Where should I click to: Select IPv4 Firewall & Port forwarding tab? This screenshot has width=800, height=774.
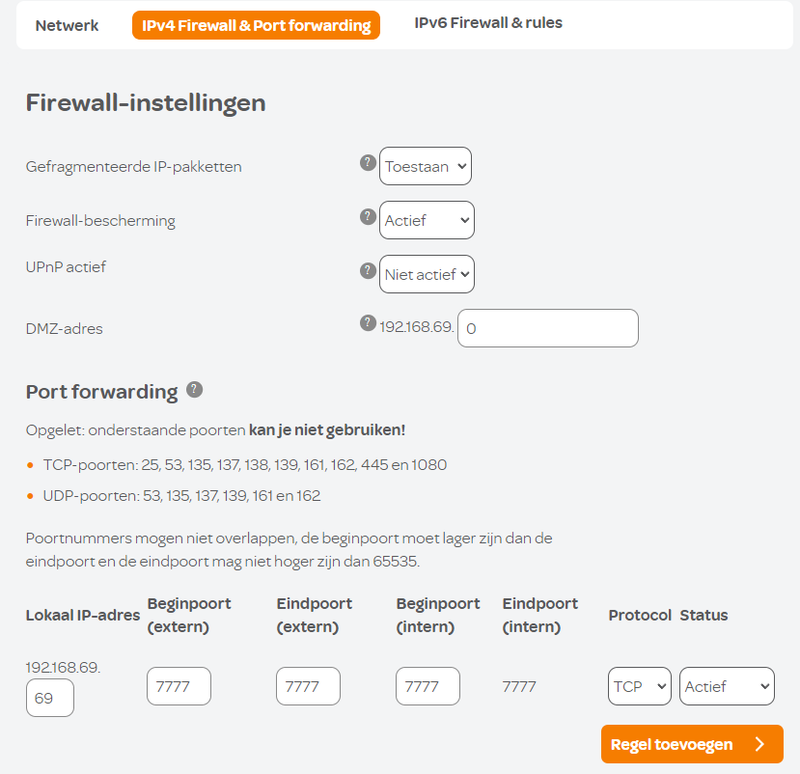click(x=256, y=25)
